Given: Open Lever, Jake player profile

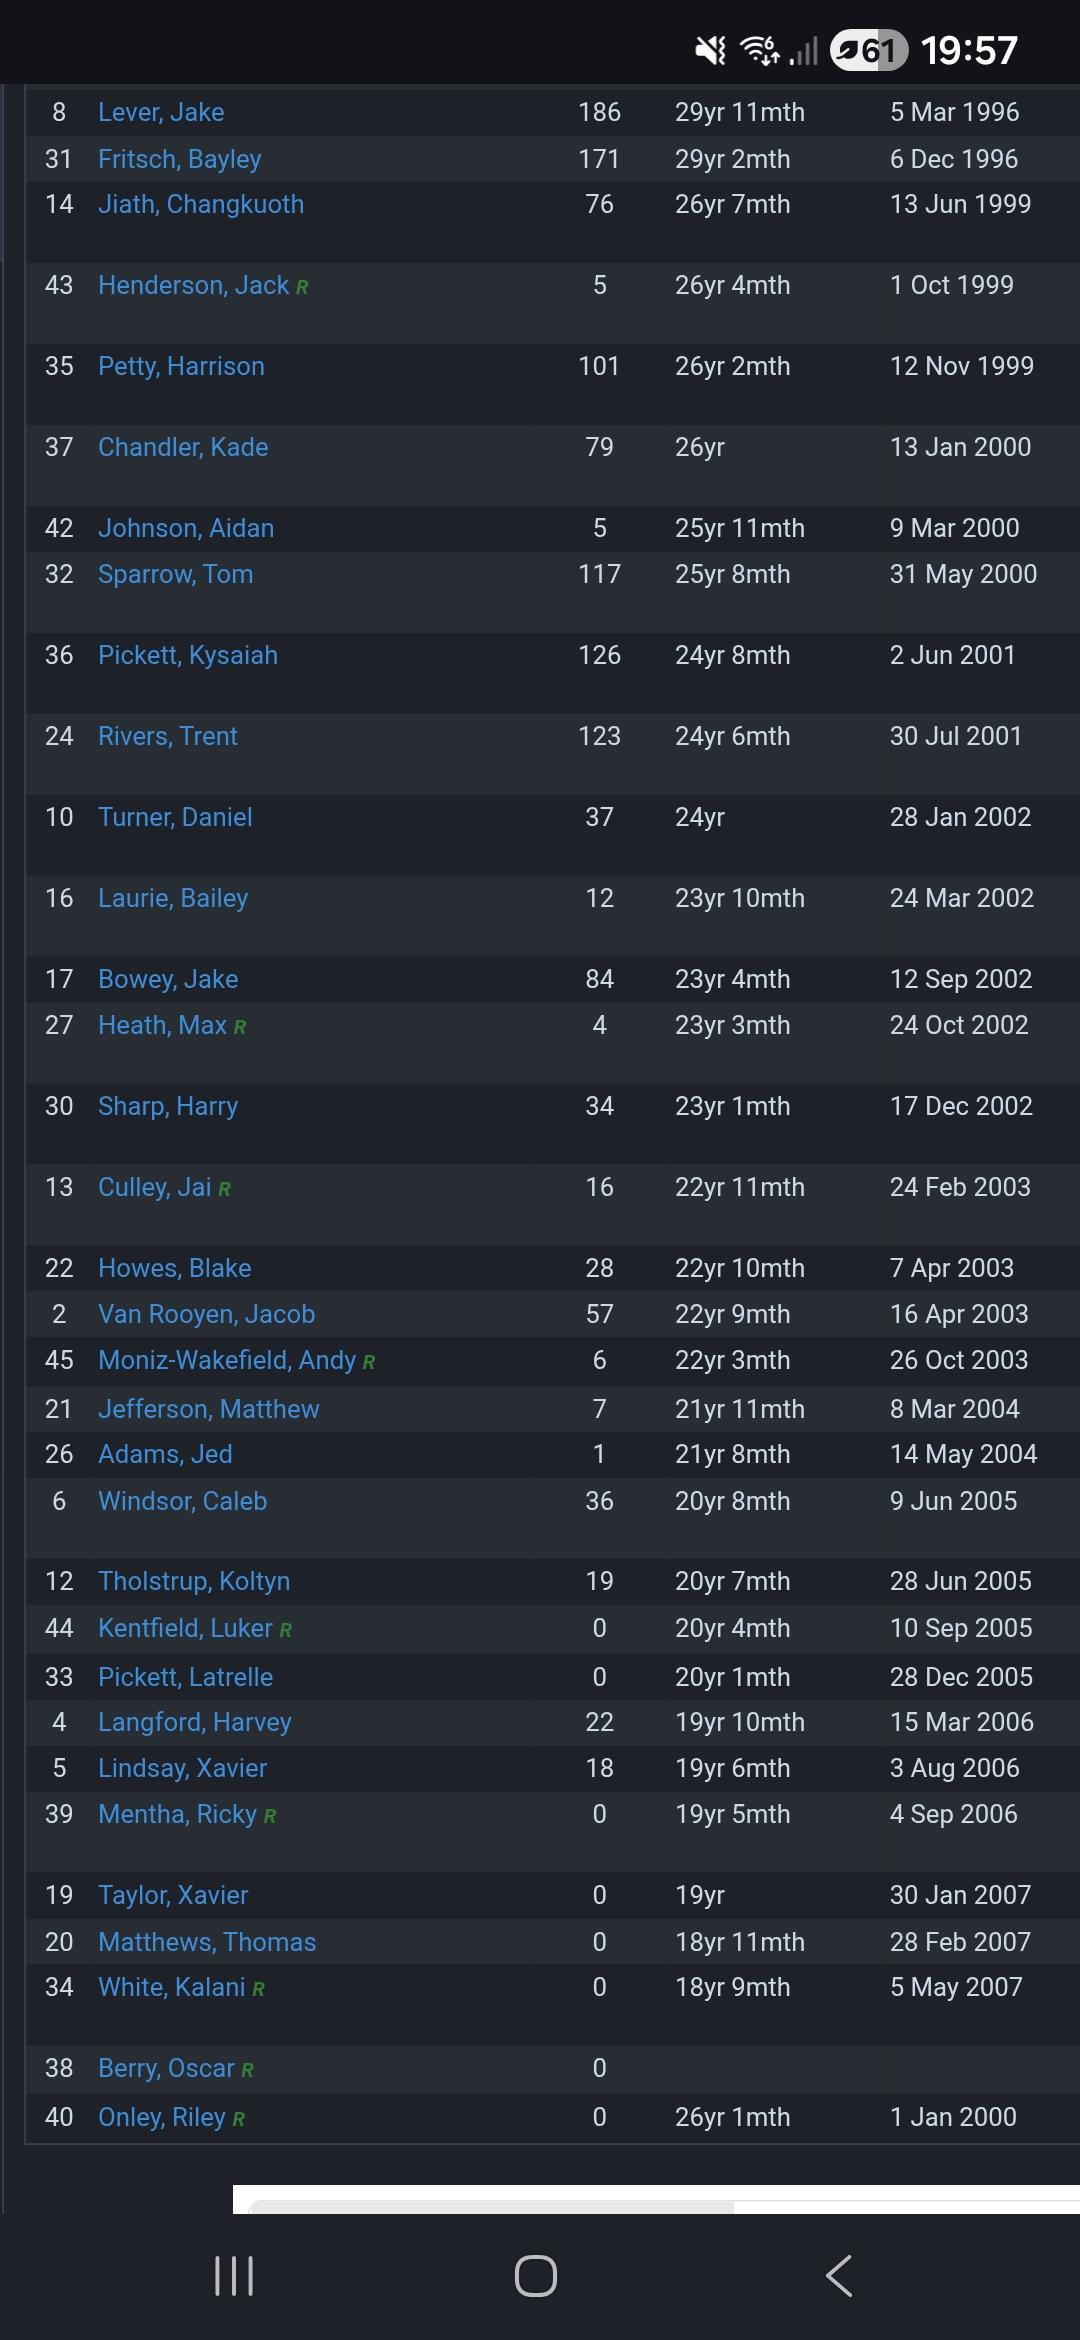Looking at the screenshot, I should (x=161, y=112).
